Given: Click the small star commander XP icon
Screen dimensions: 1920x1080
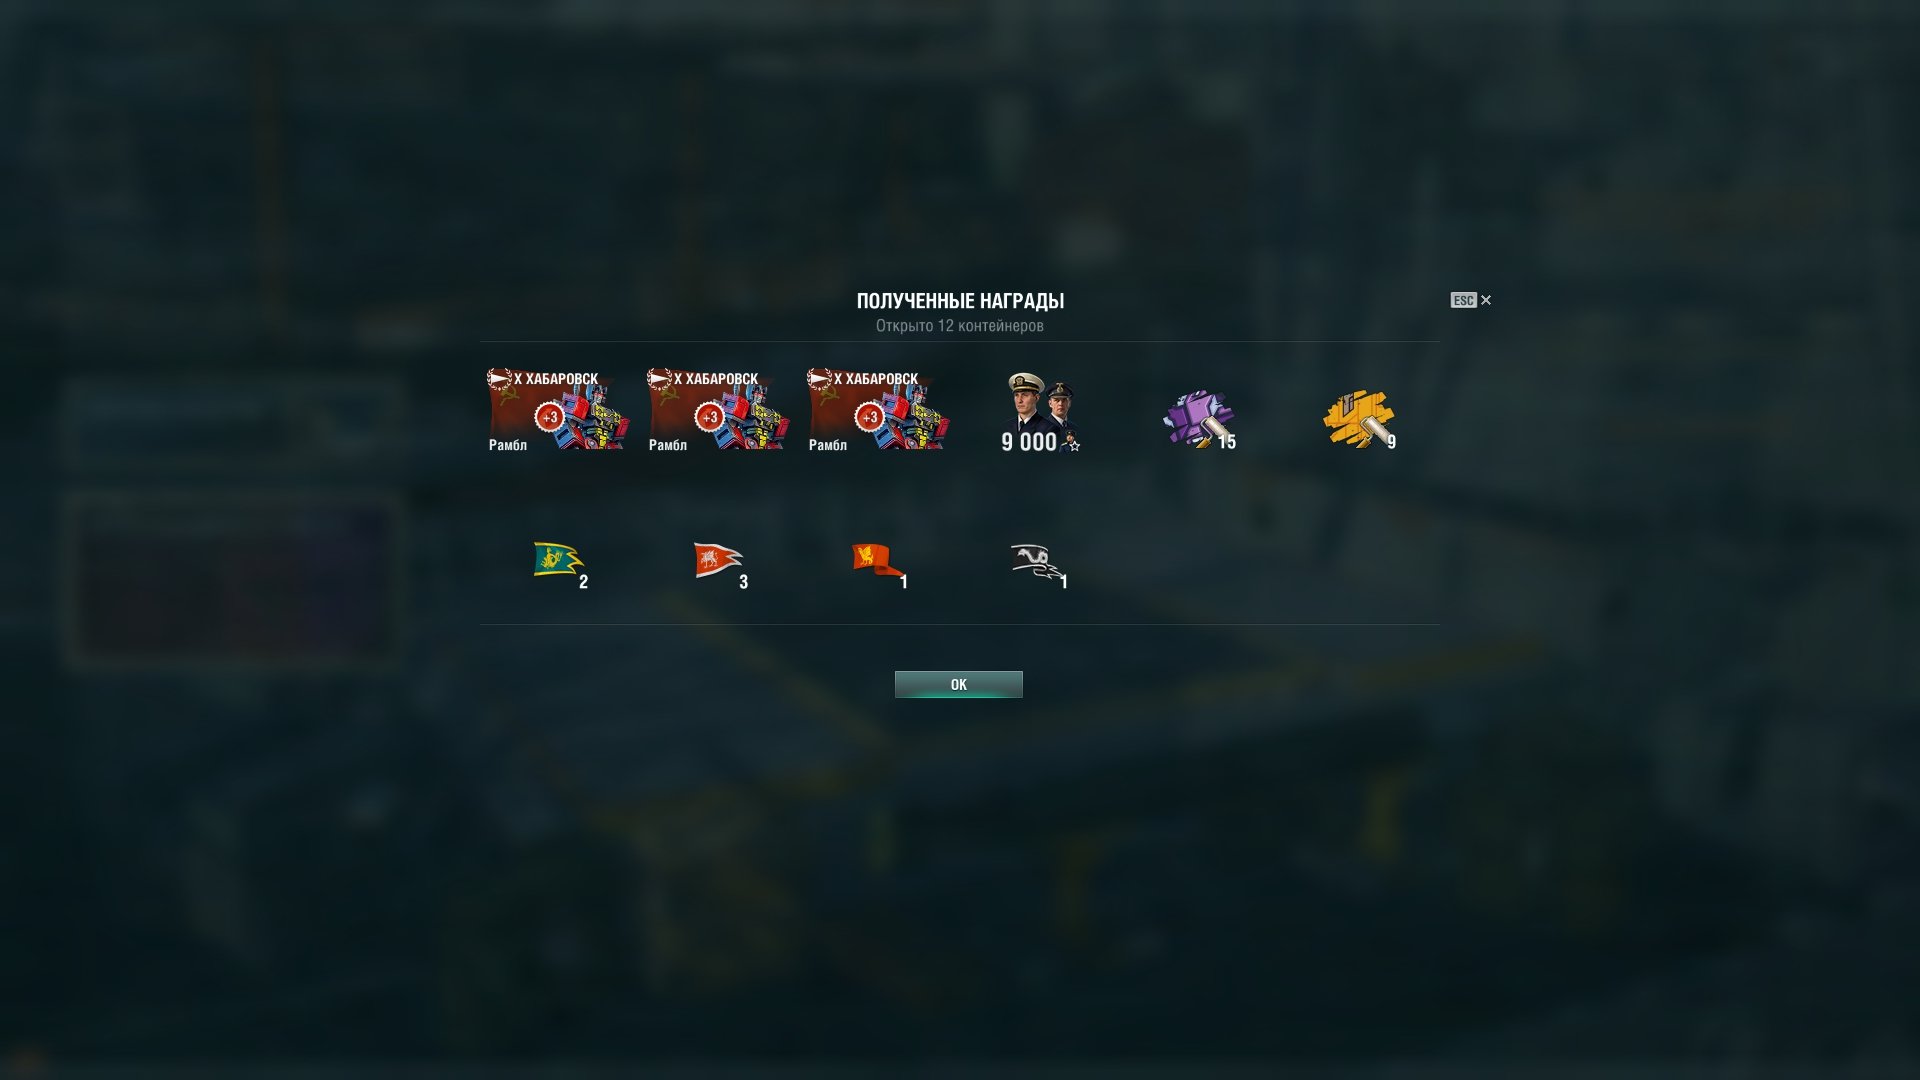Looking at the screenshot, I should point(1073,444).
